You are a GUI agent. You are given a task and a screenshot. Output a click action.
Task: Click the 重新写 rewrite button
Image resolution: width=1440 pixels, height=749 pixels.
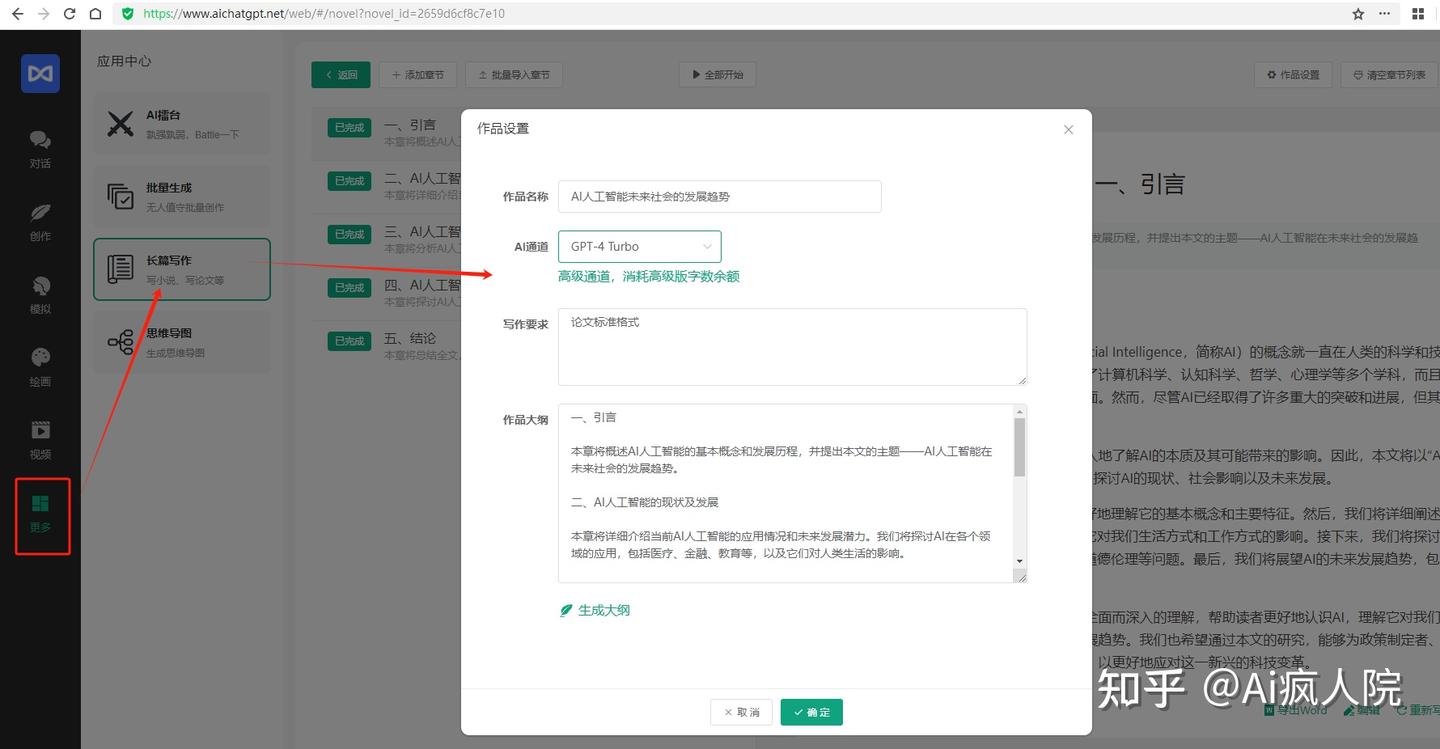point(1417,710)
